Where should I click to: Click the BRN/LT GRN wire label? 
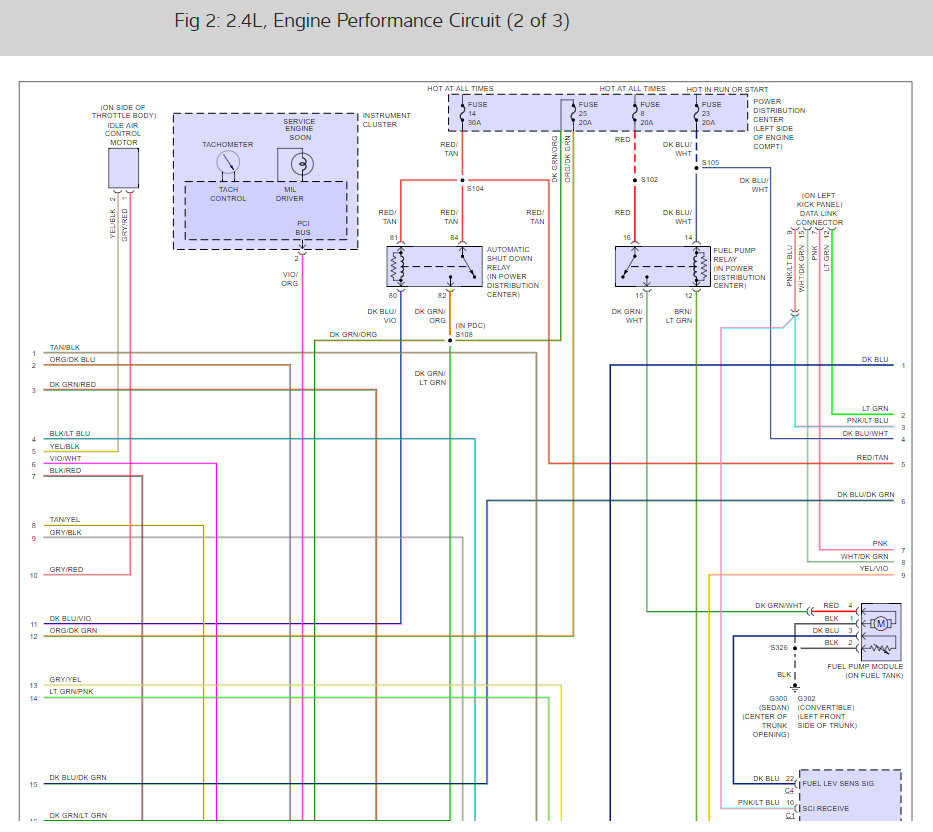point(679,316)
